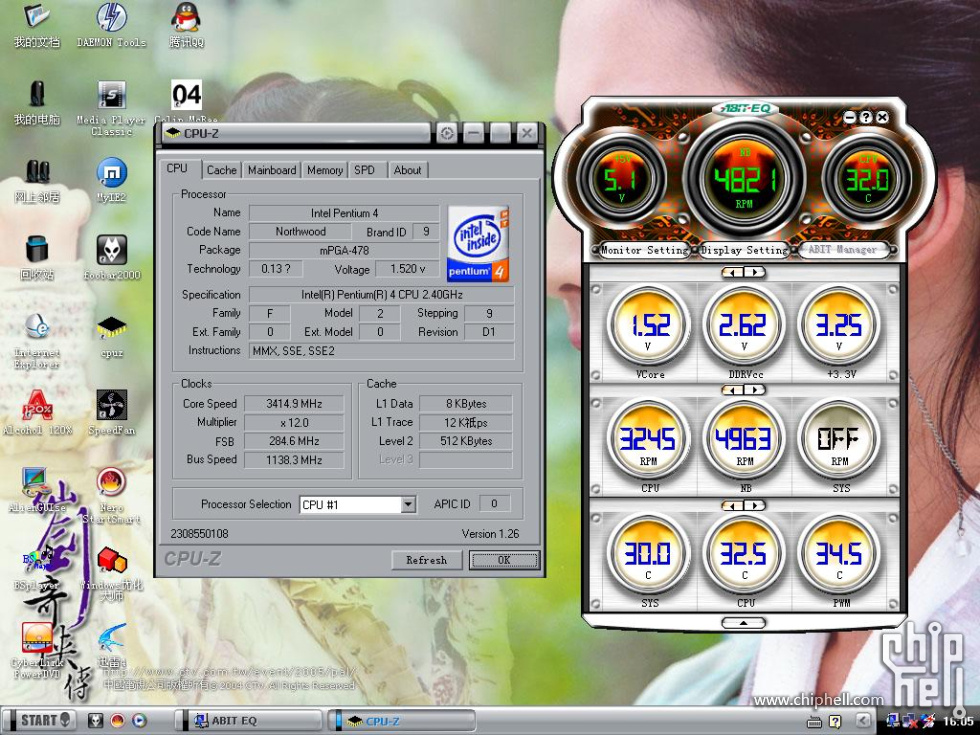
Task: Open the Processor Selection dropdown arrow
Action: pos(408,504)
